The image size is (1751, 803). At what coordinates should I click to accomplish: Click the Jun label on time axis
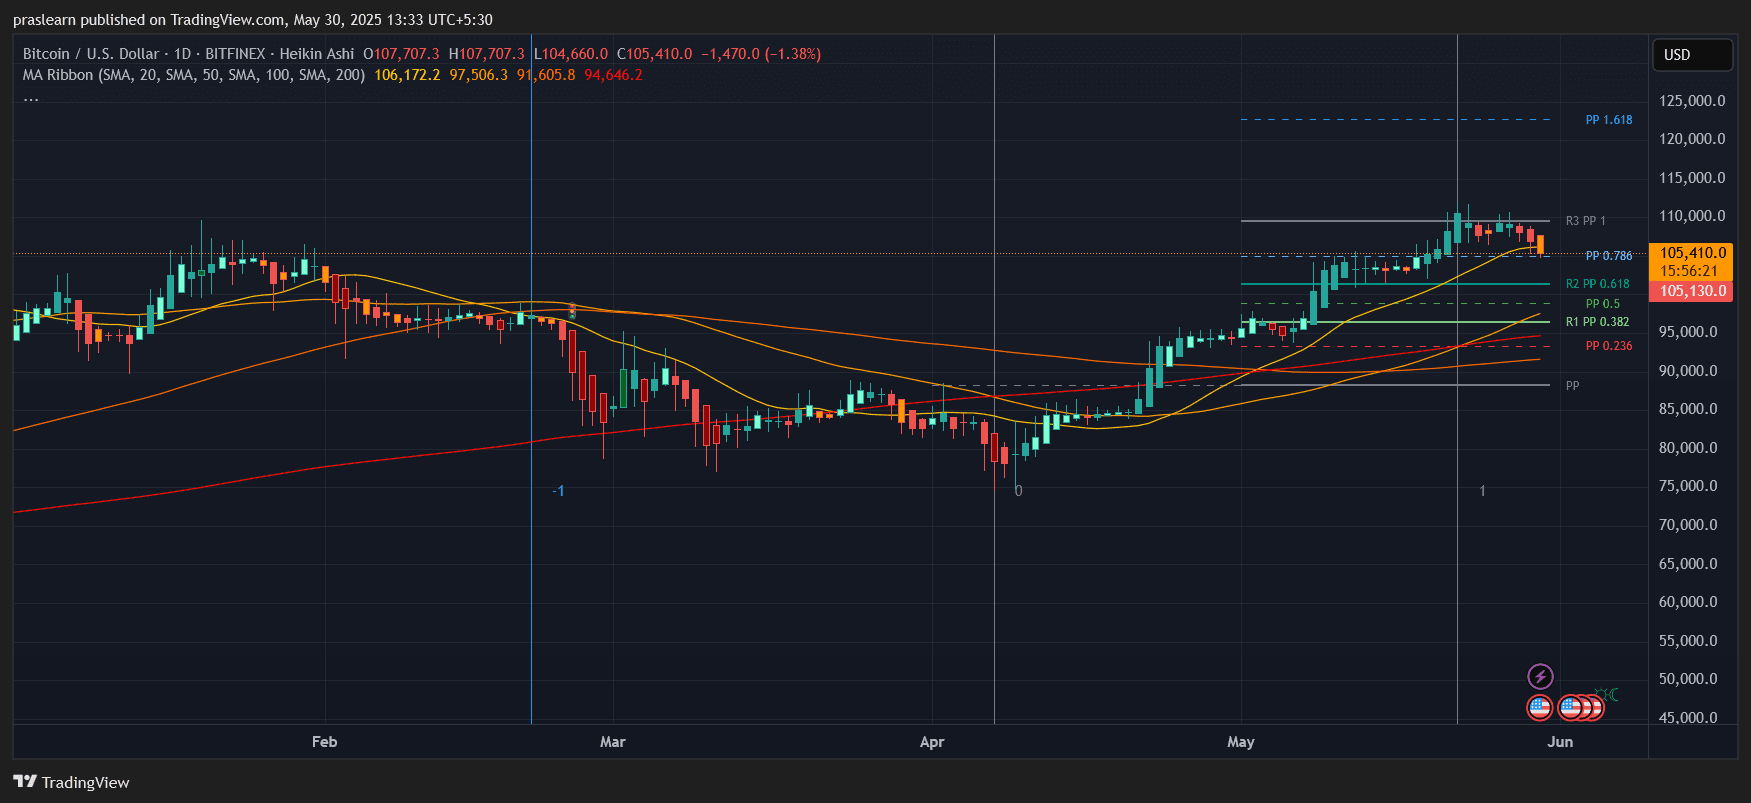click(1560, 742)
